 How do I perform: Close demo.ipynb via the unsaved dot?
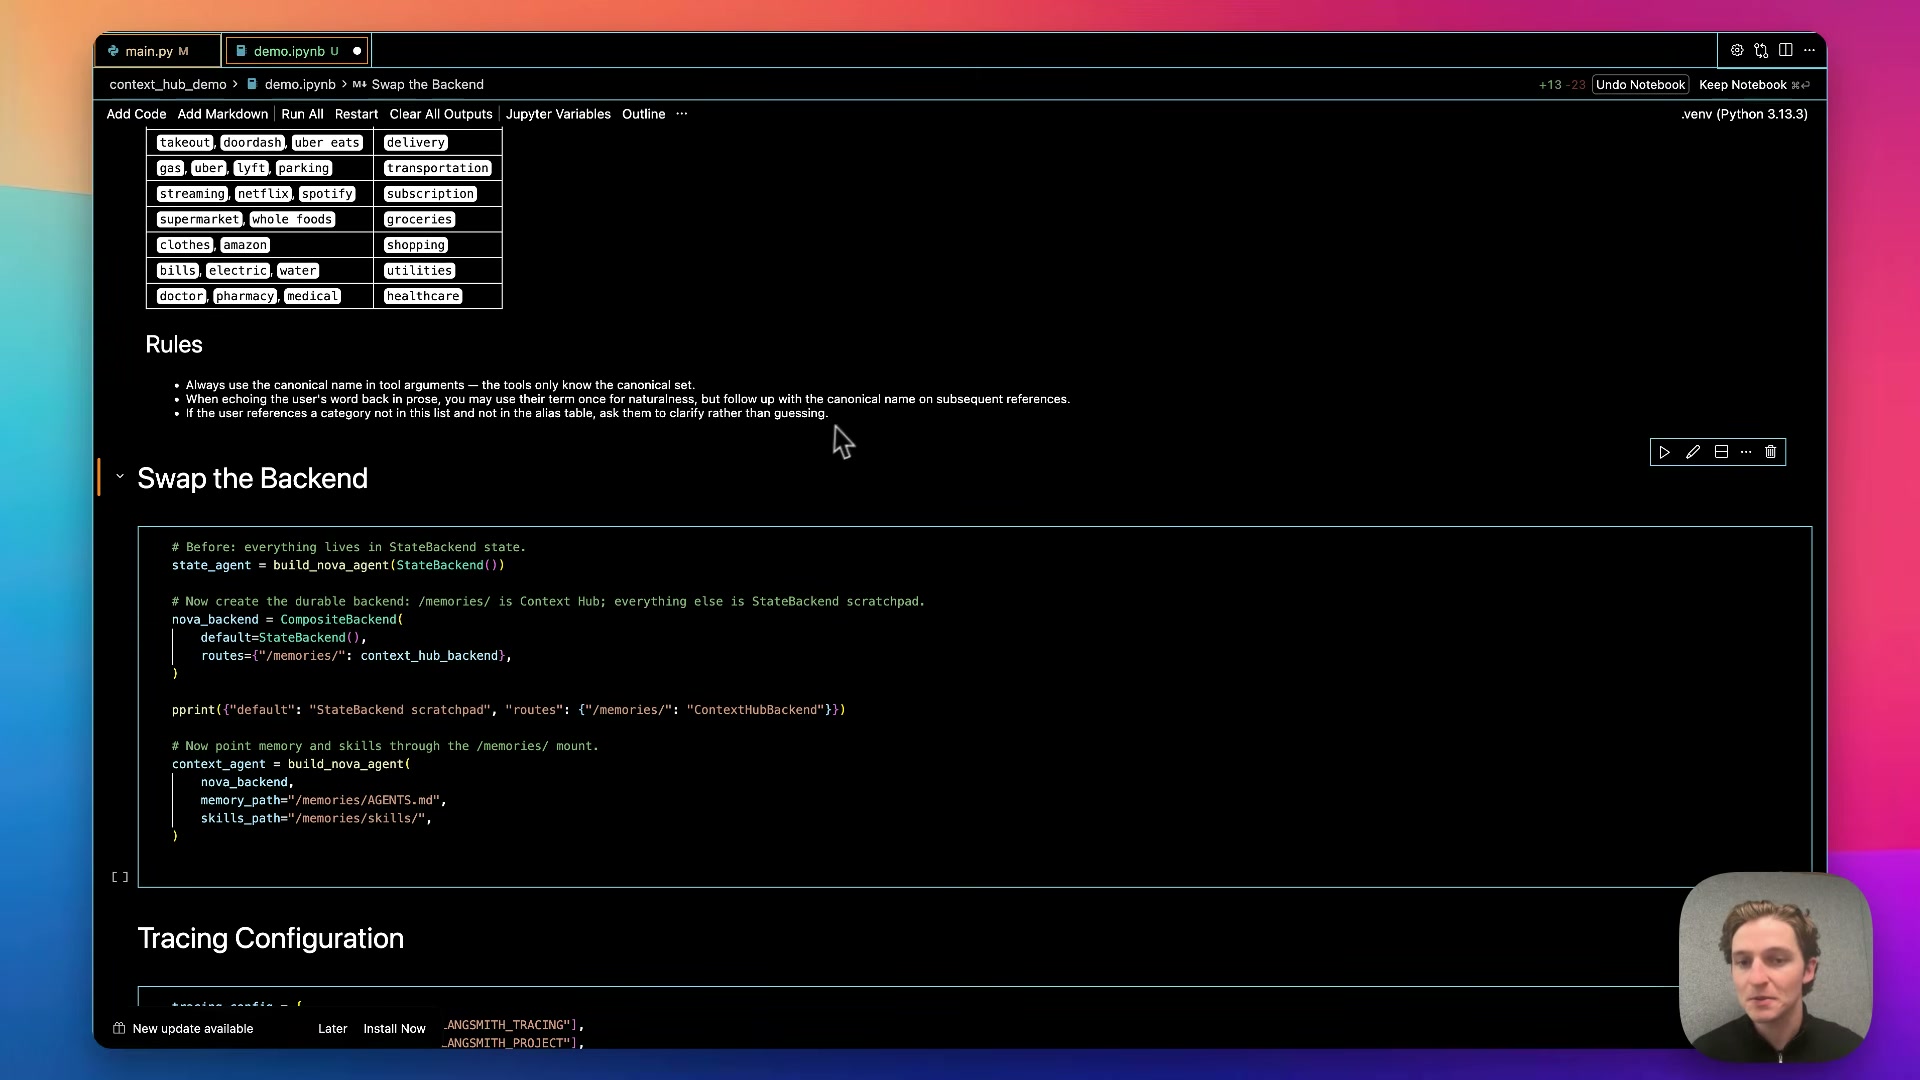coord(357,51)
